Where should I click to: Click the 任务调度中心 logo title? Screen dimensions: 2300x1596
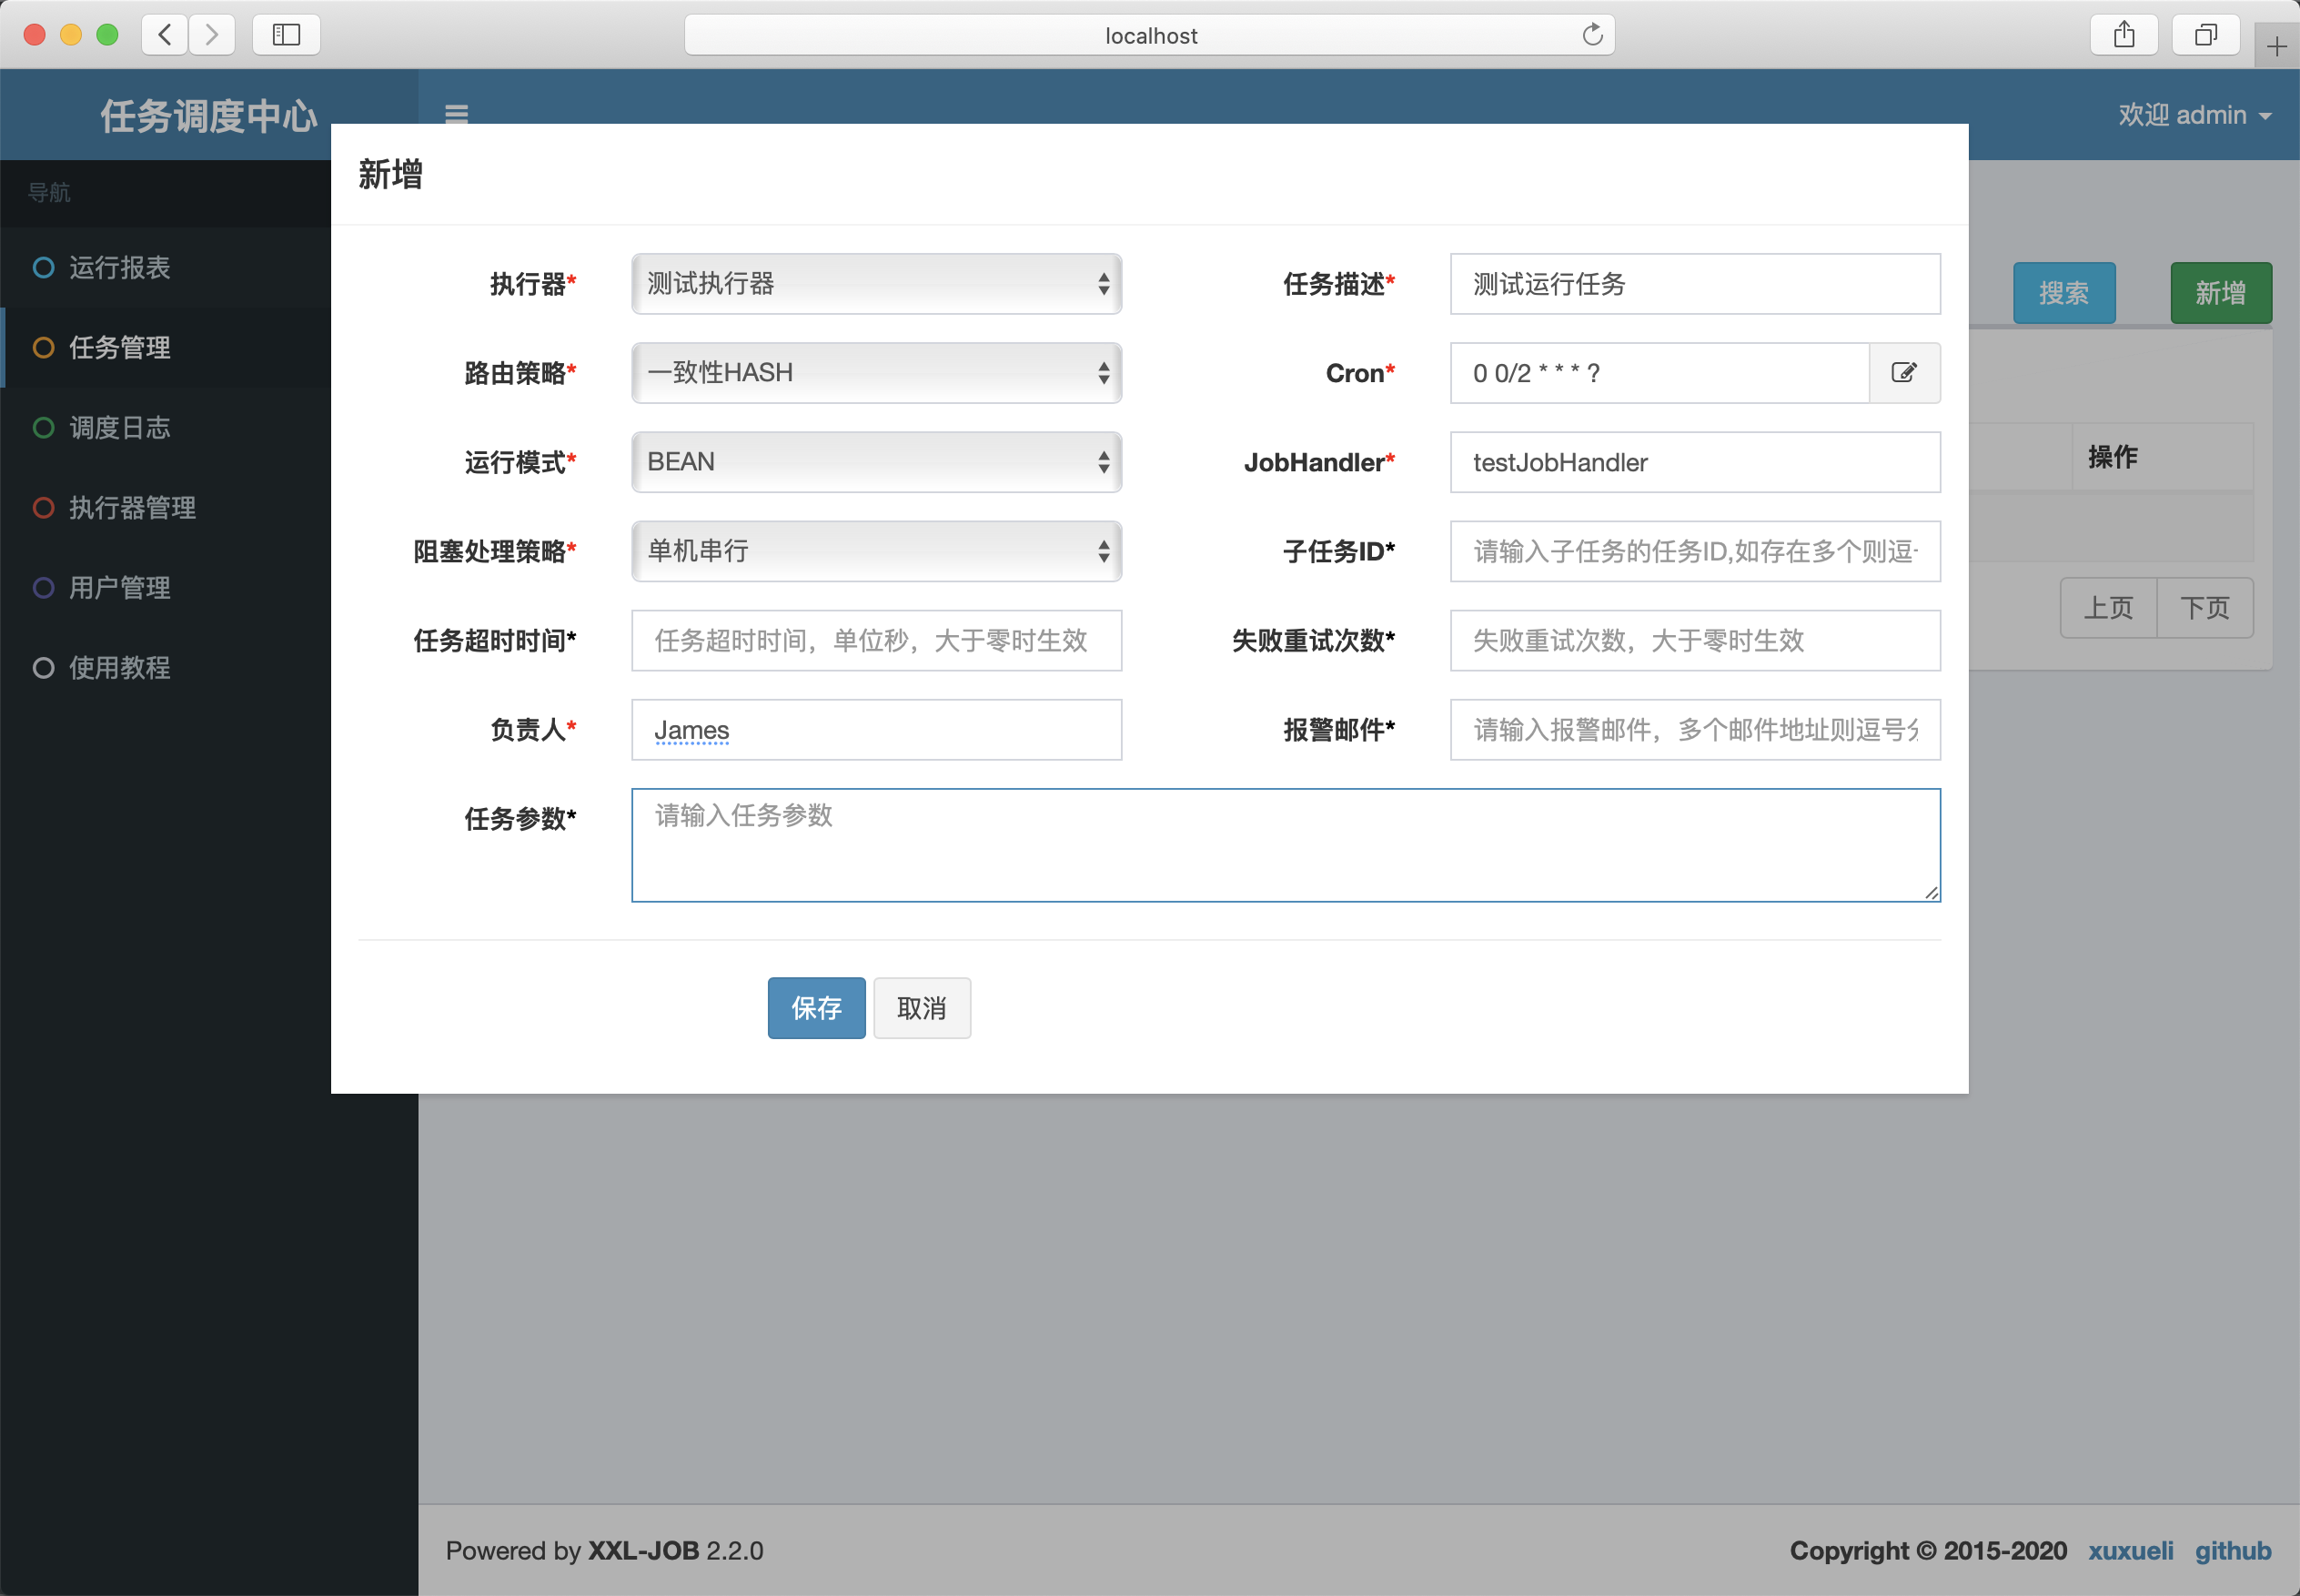[208, 116]
